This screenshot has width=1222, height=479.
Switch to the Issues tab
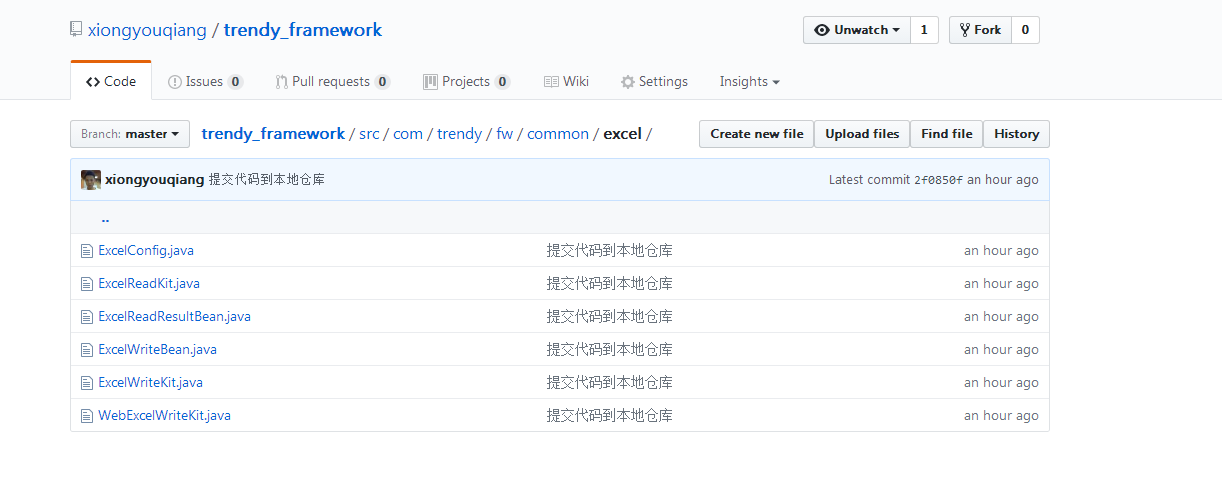(205, 82)
